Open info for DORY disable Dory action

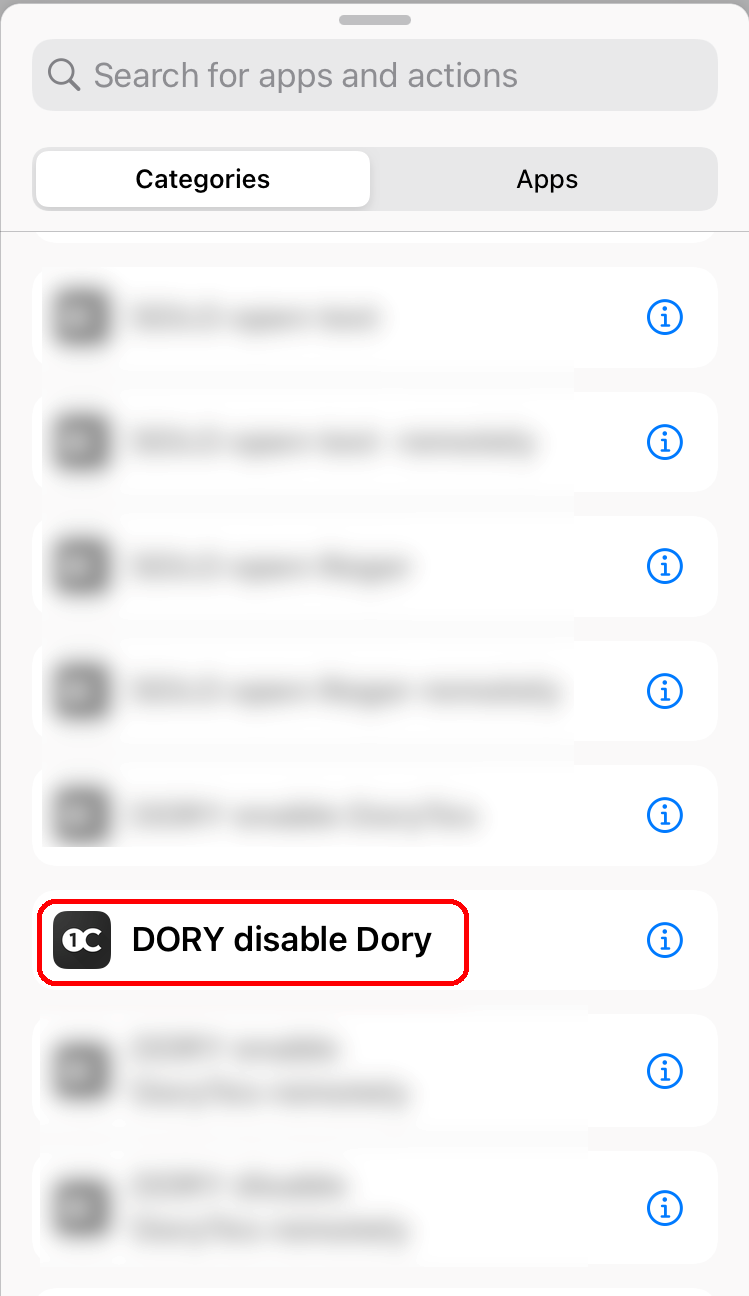(x=664, y=940)
